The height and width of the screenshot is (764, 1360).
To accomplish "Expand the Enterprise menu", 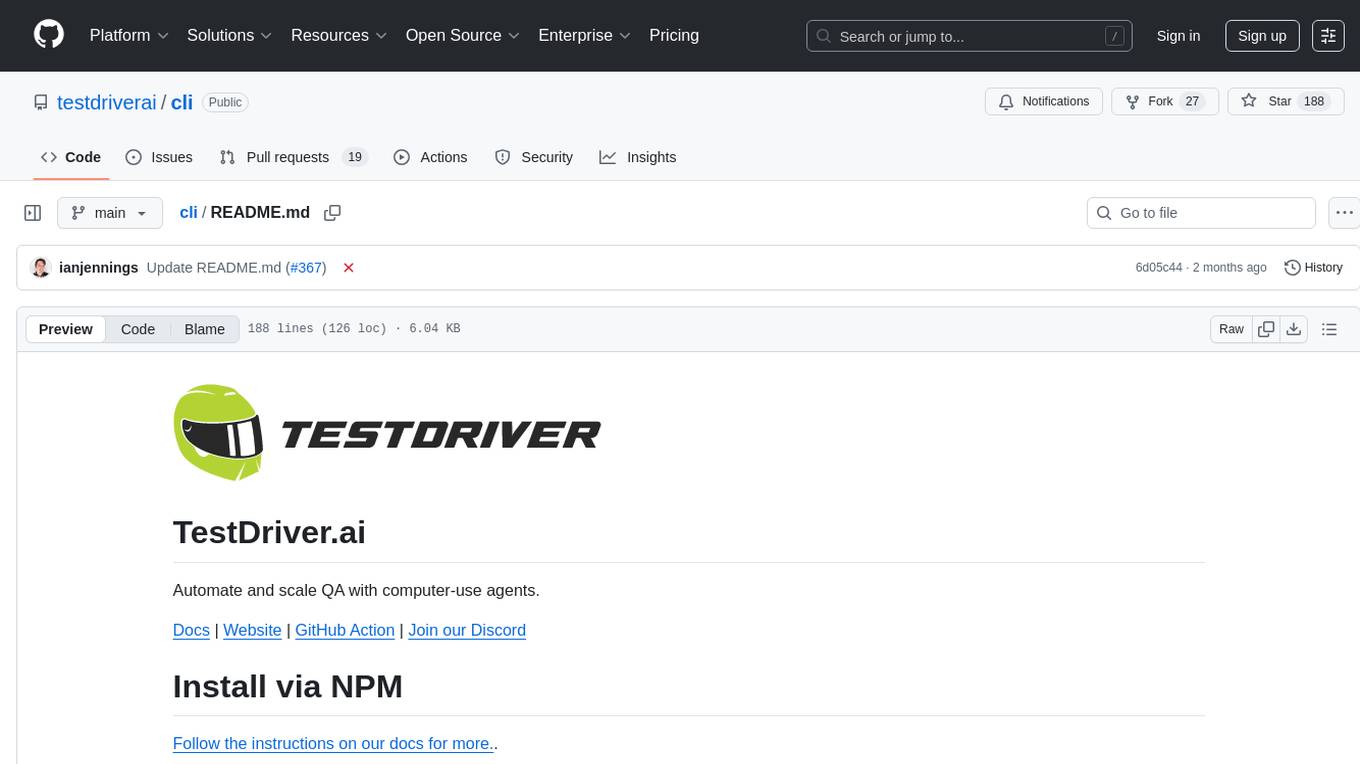I will pyautogui.click(x=585, y=35).
